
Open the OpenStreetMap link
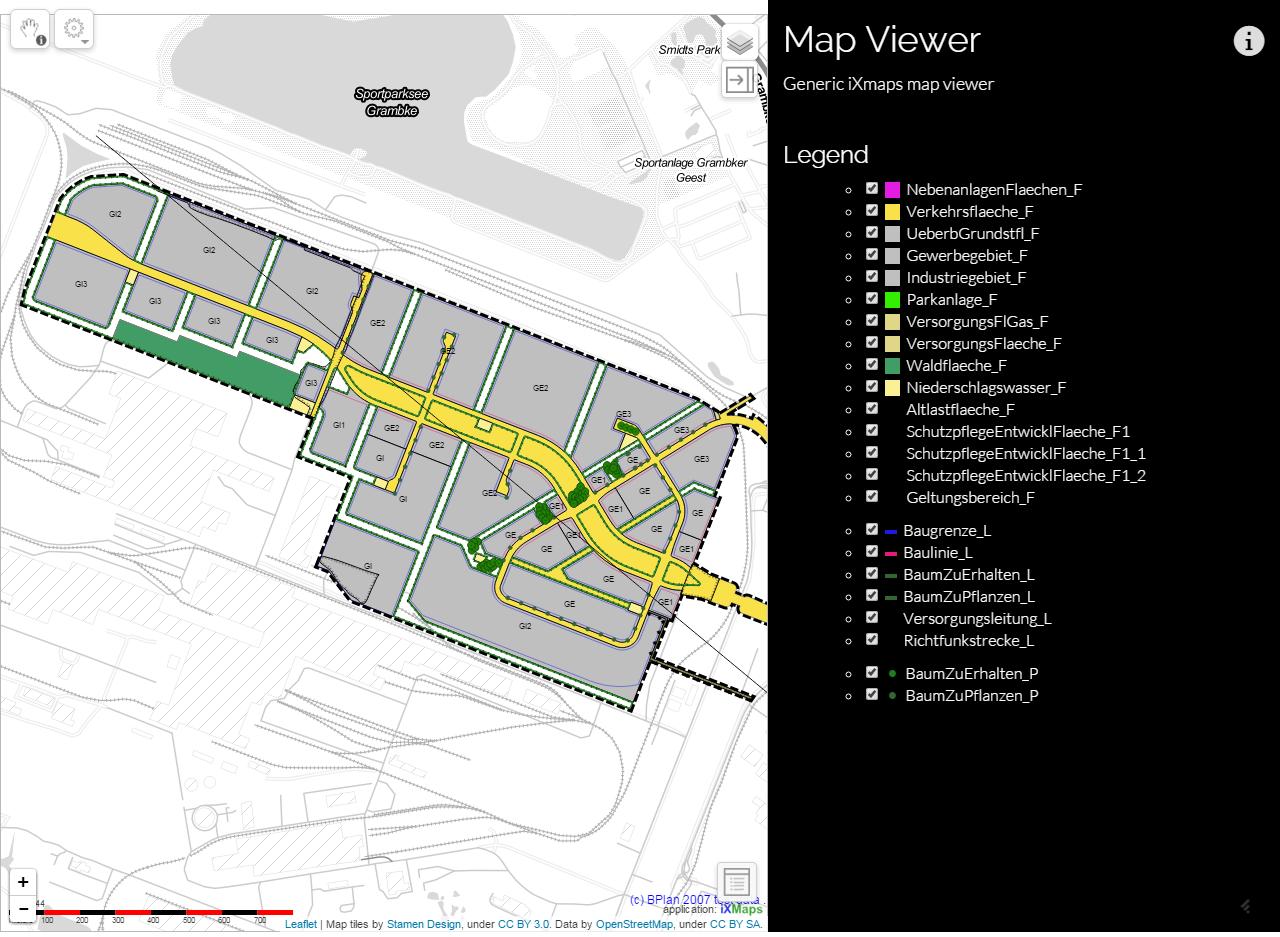(x=634, y=925)
